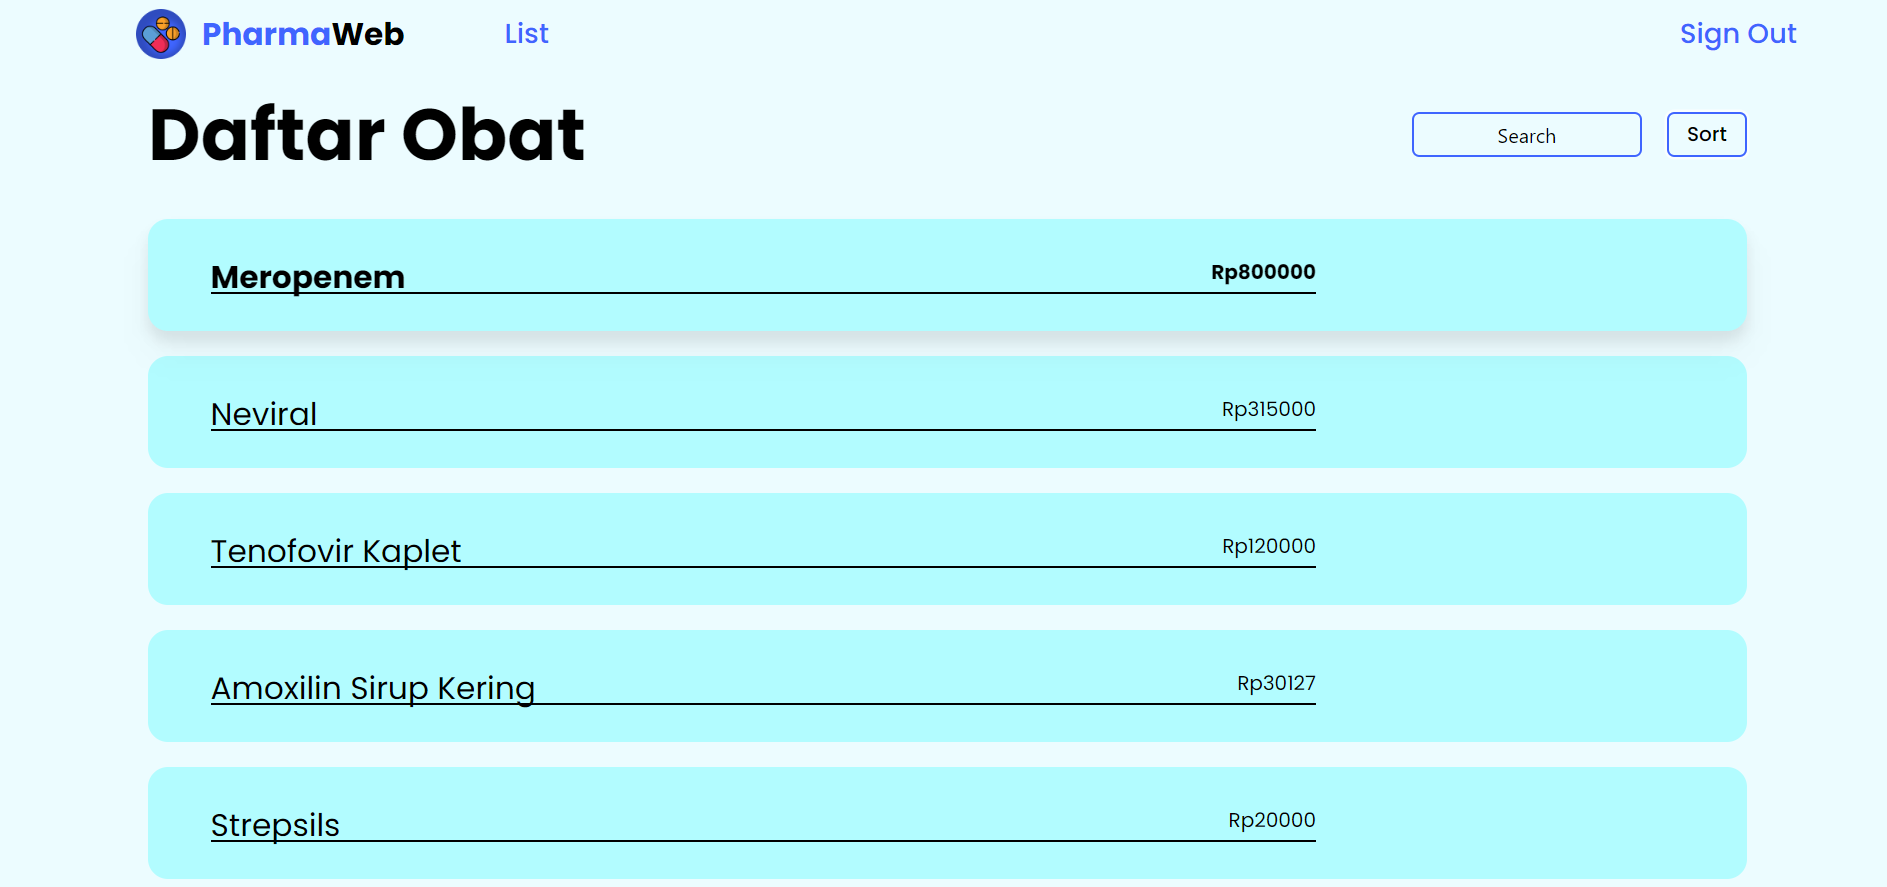The height and width of the screenshot is (887, 1887).
Task: Click empty card space right of Rp120000
Action: [x=1530, y=549]
